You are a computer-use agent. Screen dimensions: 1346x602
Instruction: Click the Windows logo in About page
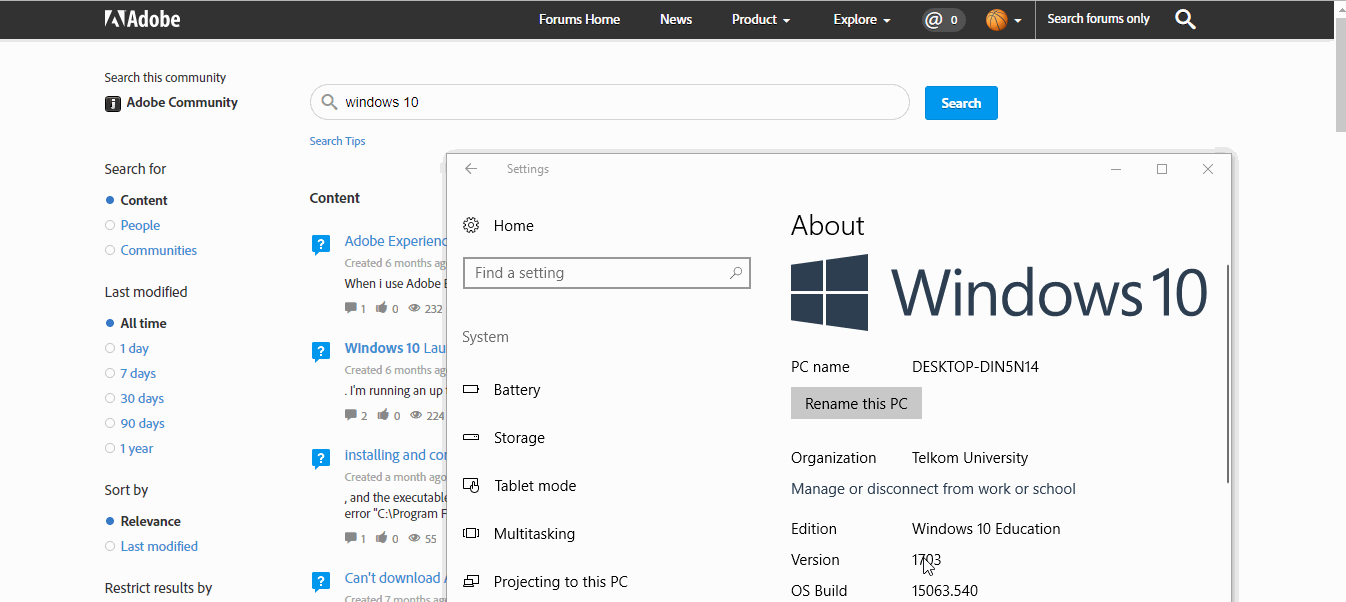(x=829, y=292)
